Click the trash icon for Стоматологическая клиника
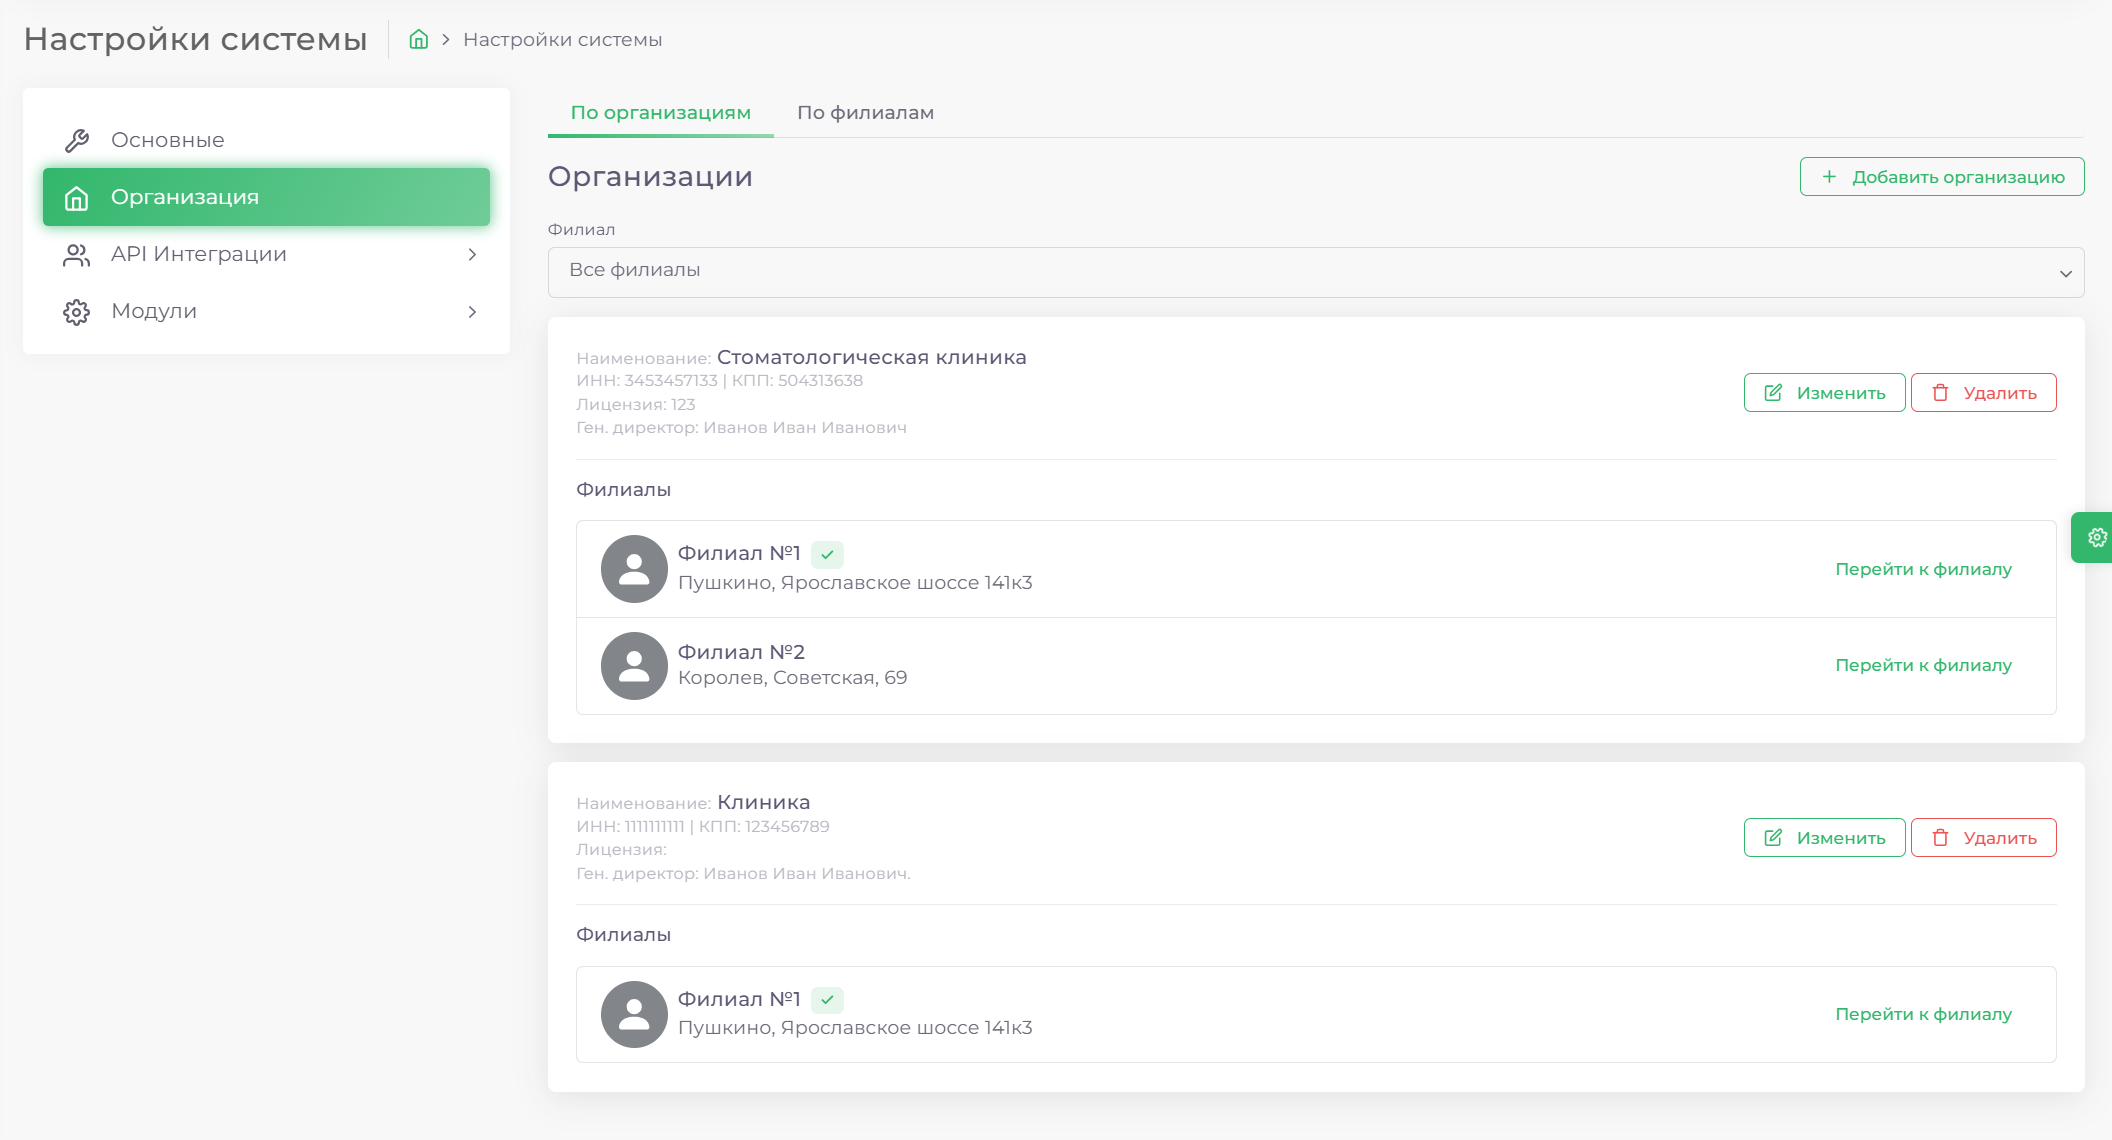The width and height of the screenshot is (2112, 1140). coord(1940,393)
